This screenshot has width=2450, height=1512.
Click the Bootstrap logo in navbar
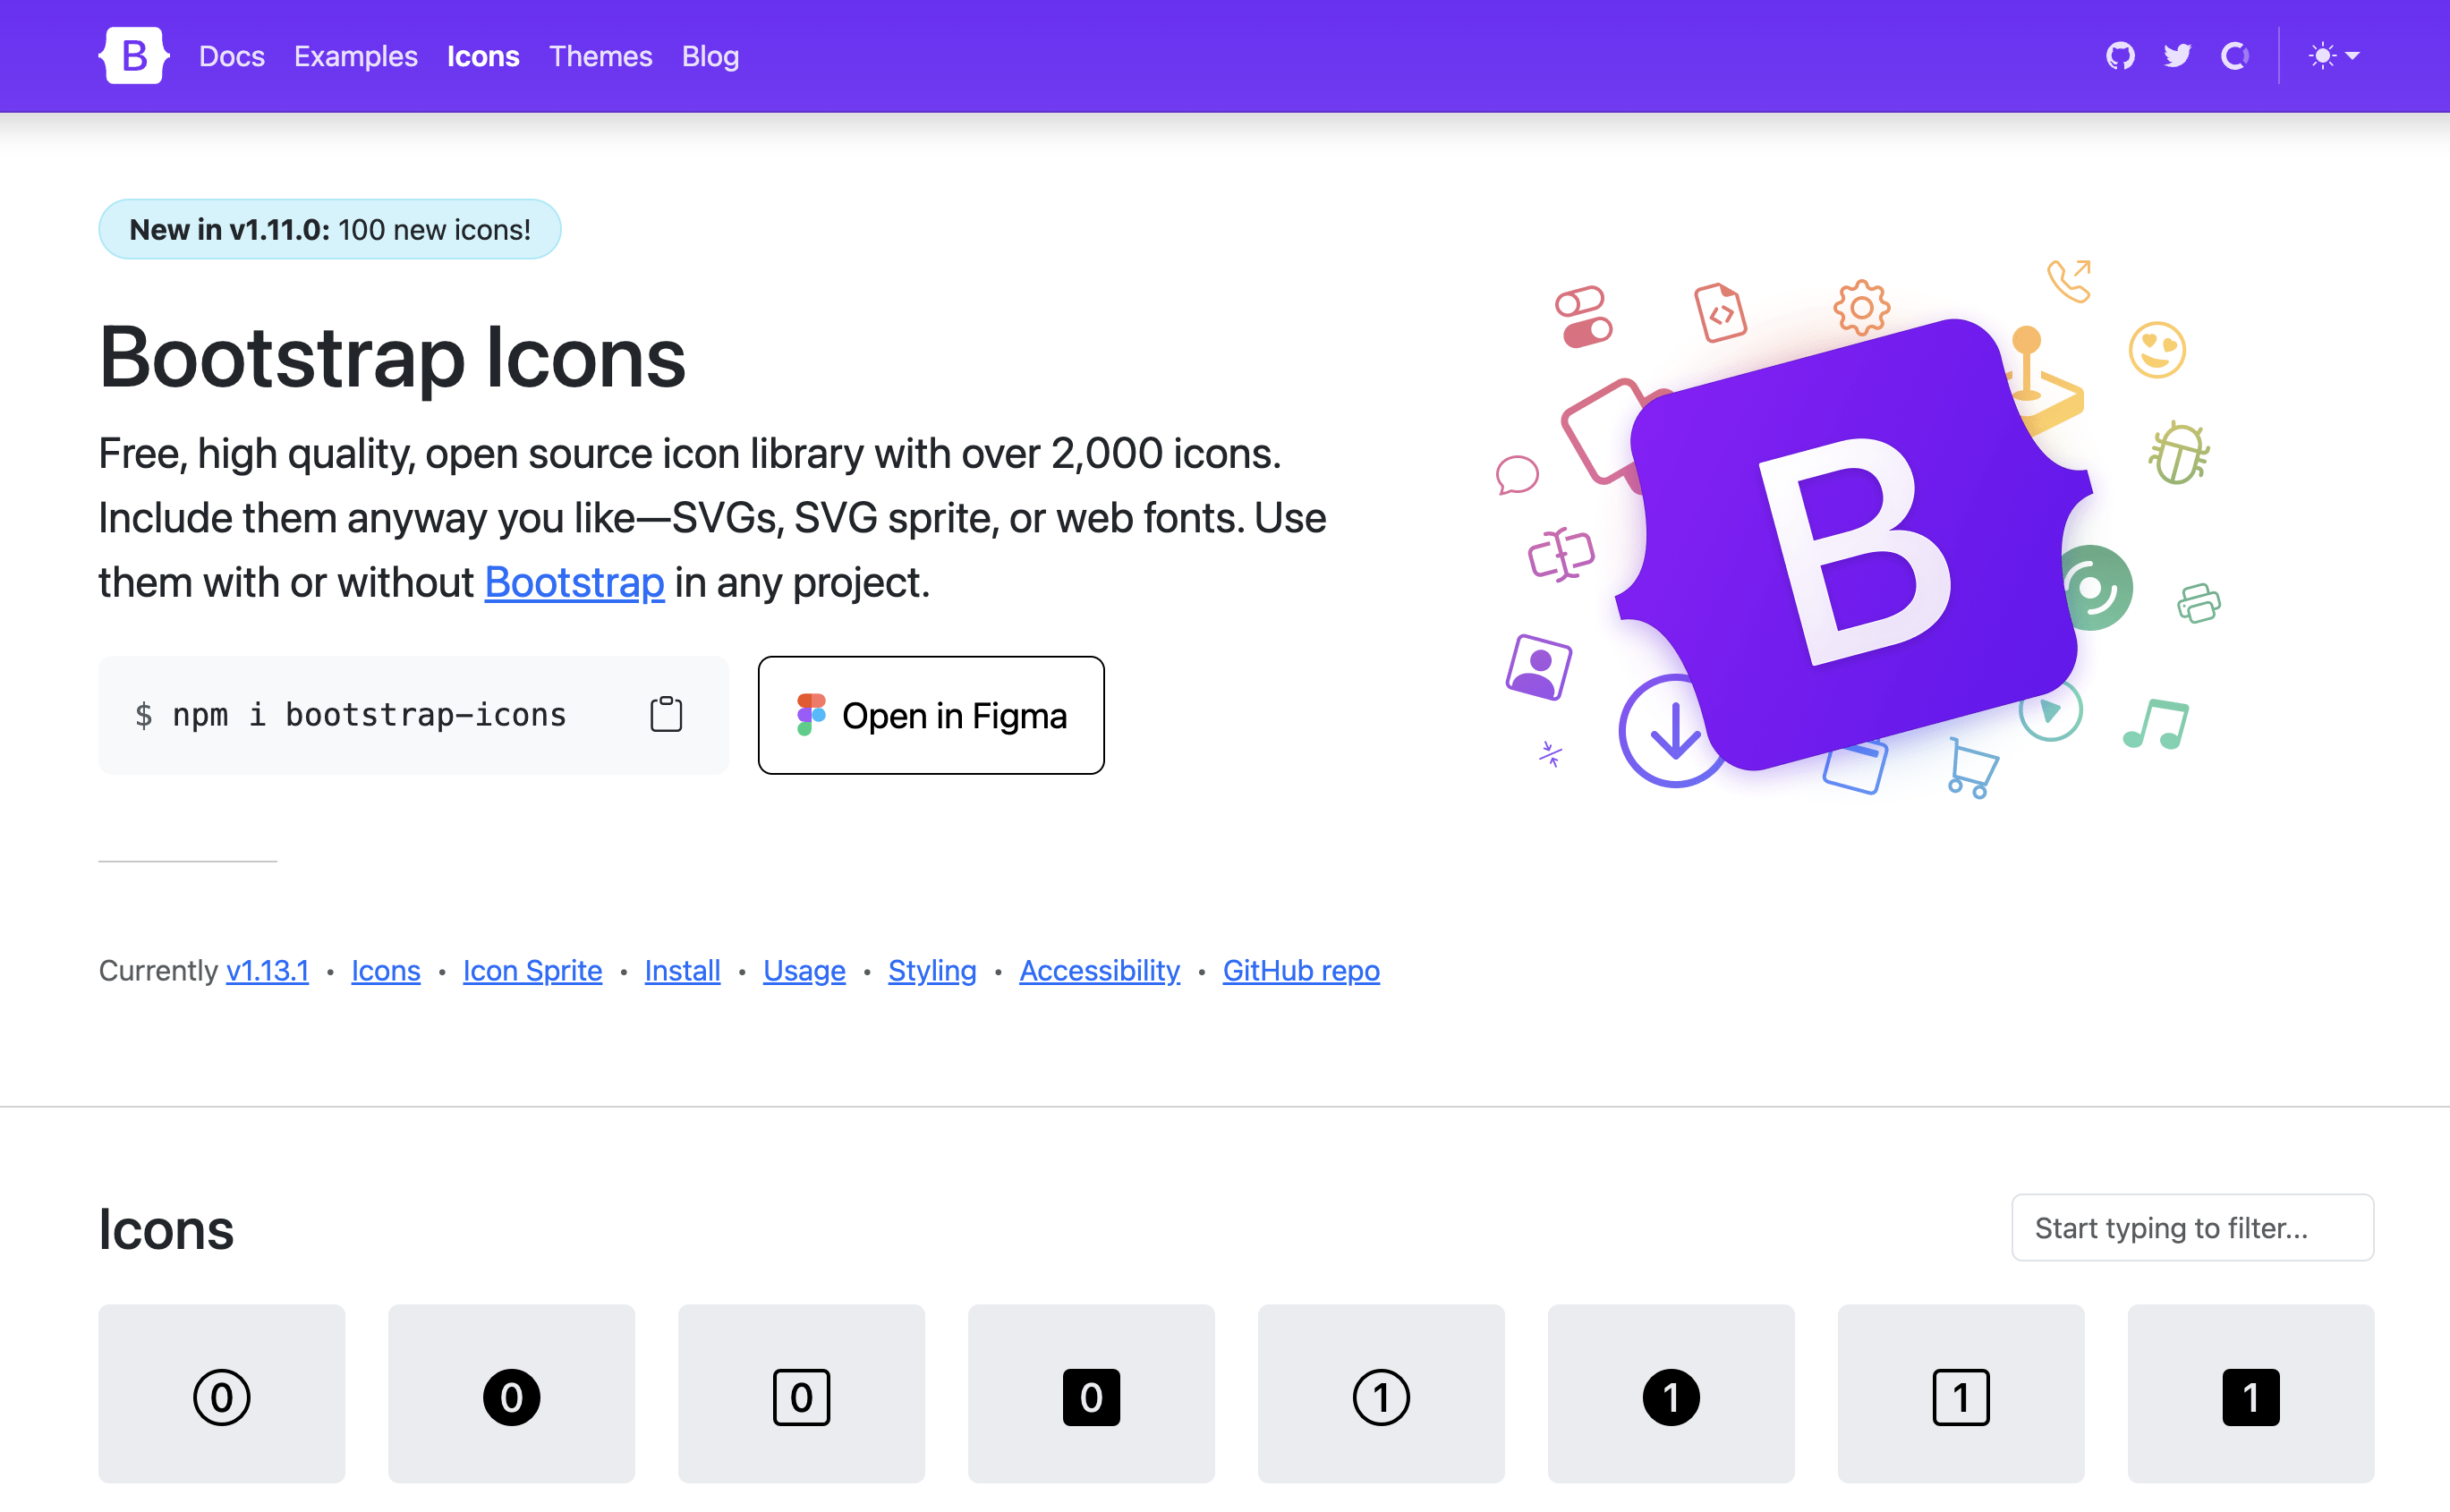(x=134, y=56)
